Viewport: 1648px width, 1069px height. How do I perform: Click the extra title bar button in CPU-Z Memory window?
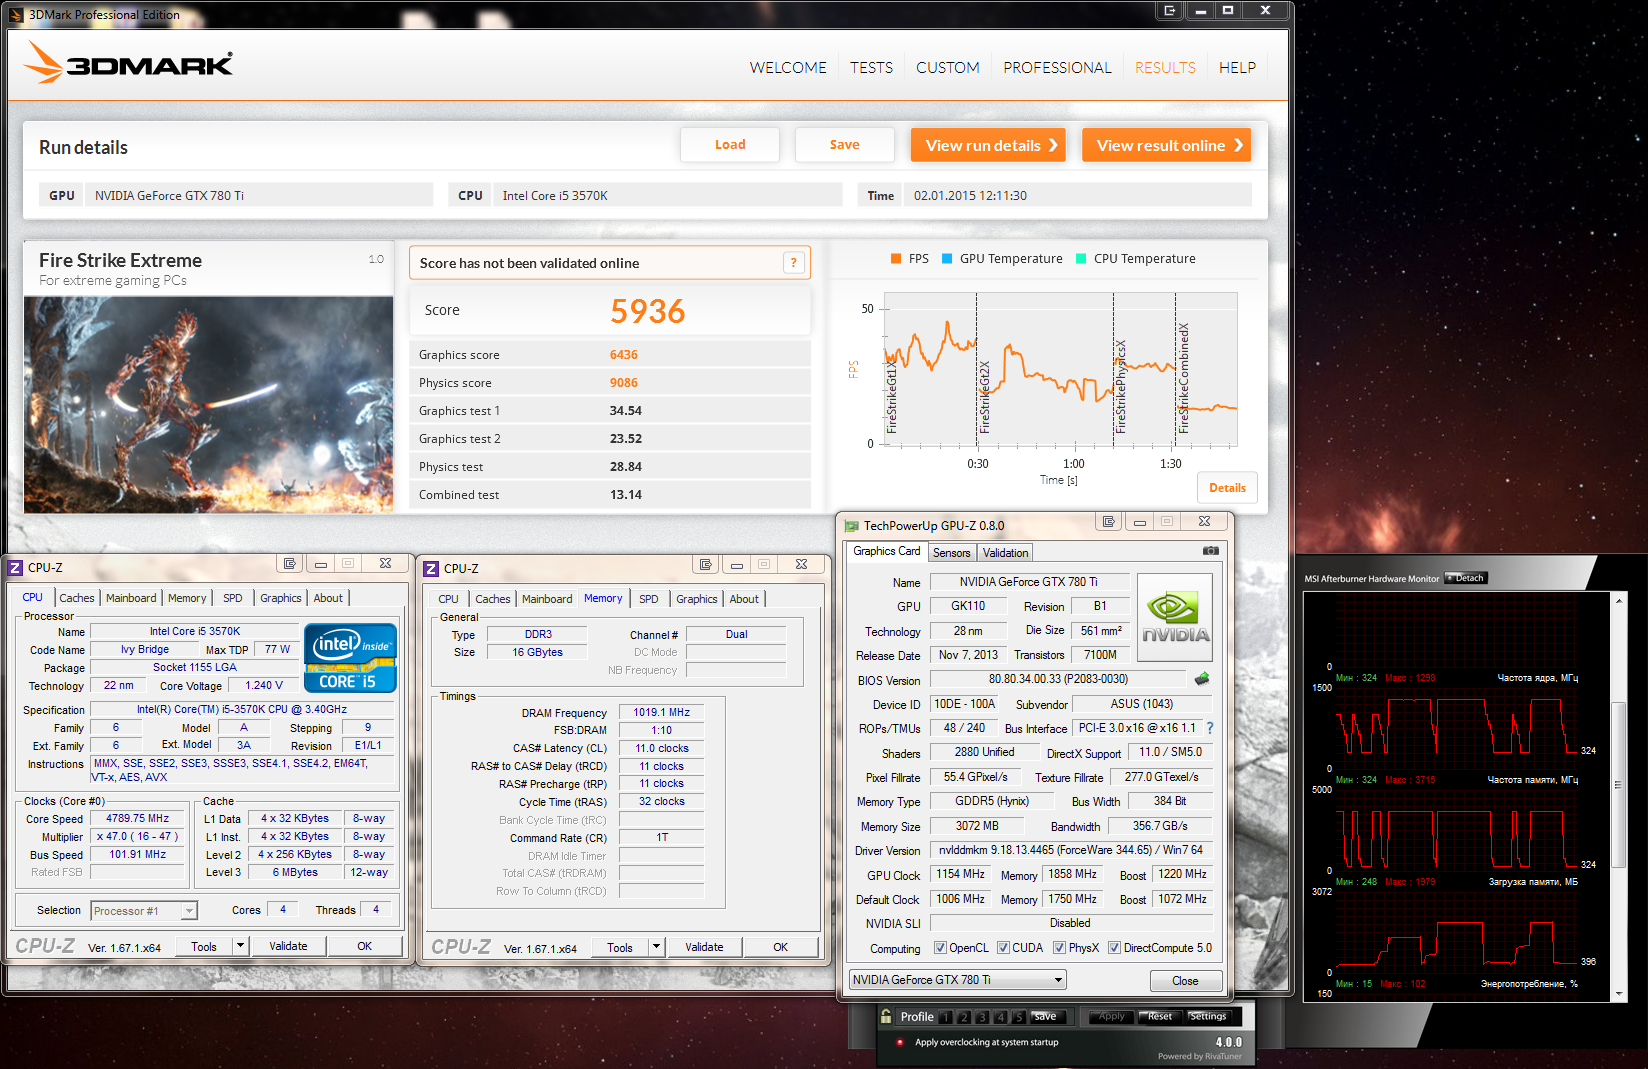point(706,564)
